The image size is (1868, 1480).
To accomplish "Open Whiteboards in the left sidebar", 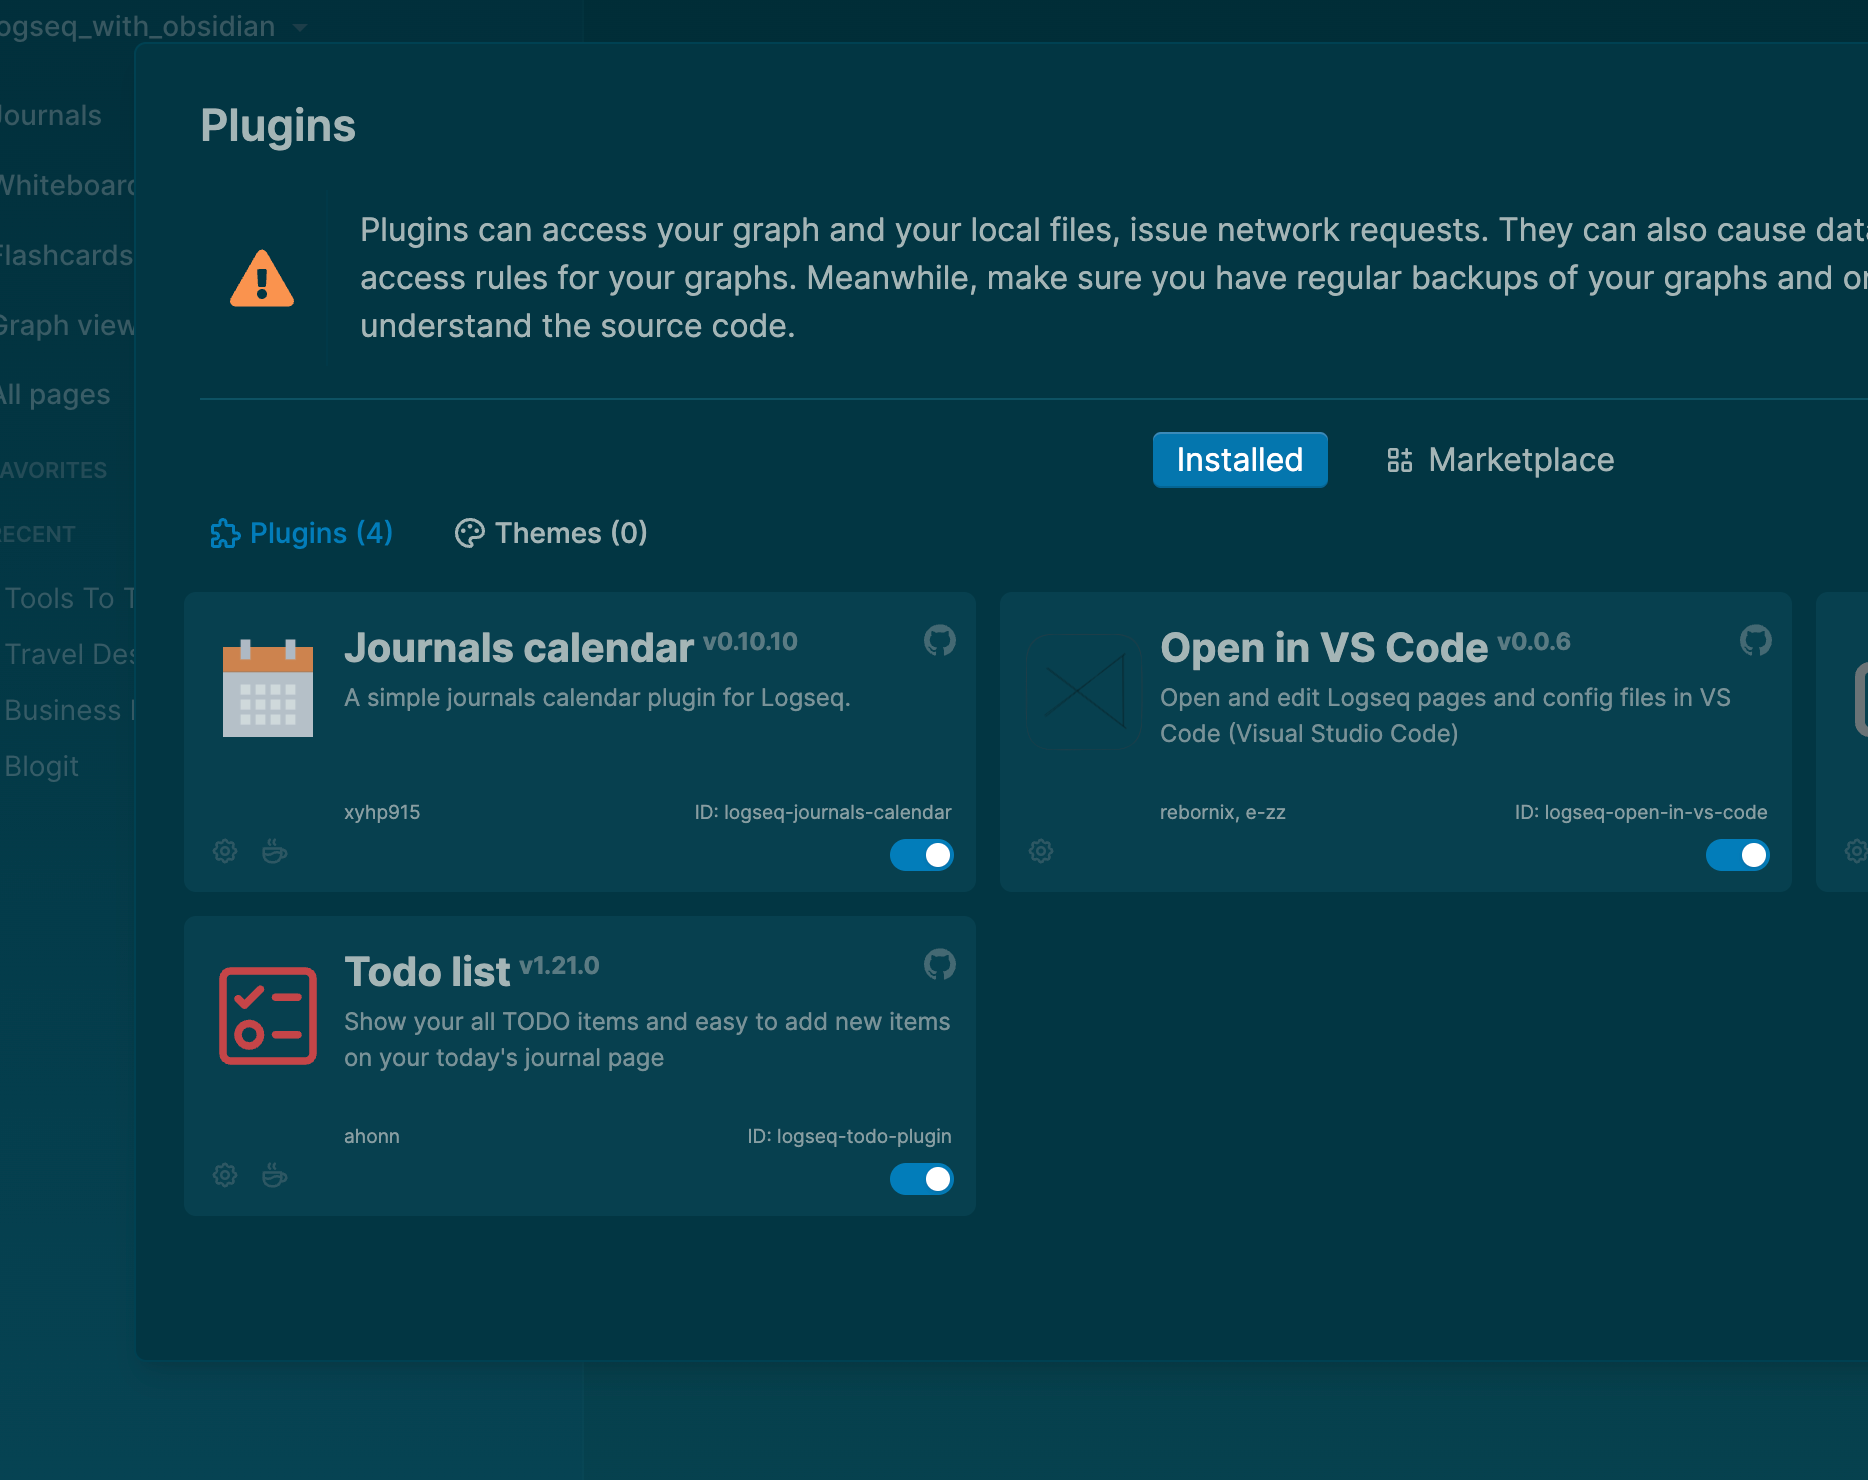I will click(x=67, y=185).
